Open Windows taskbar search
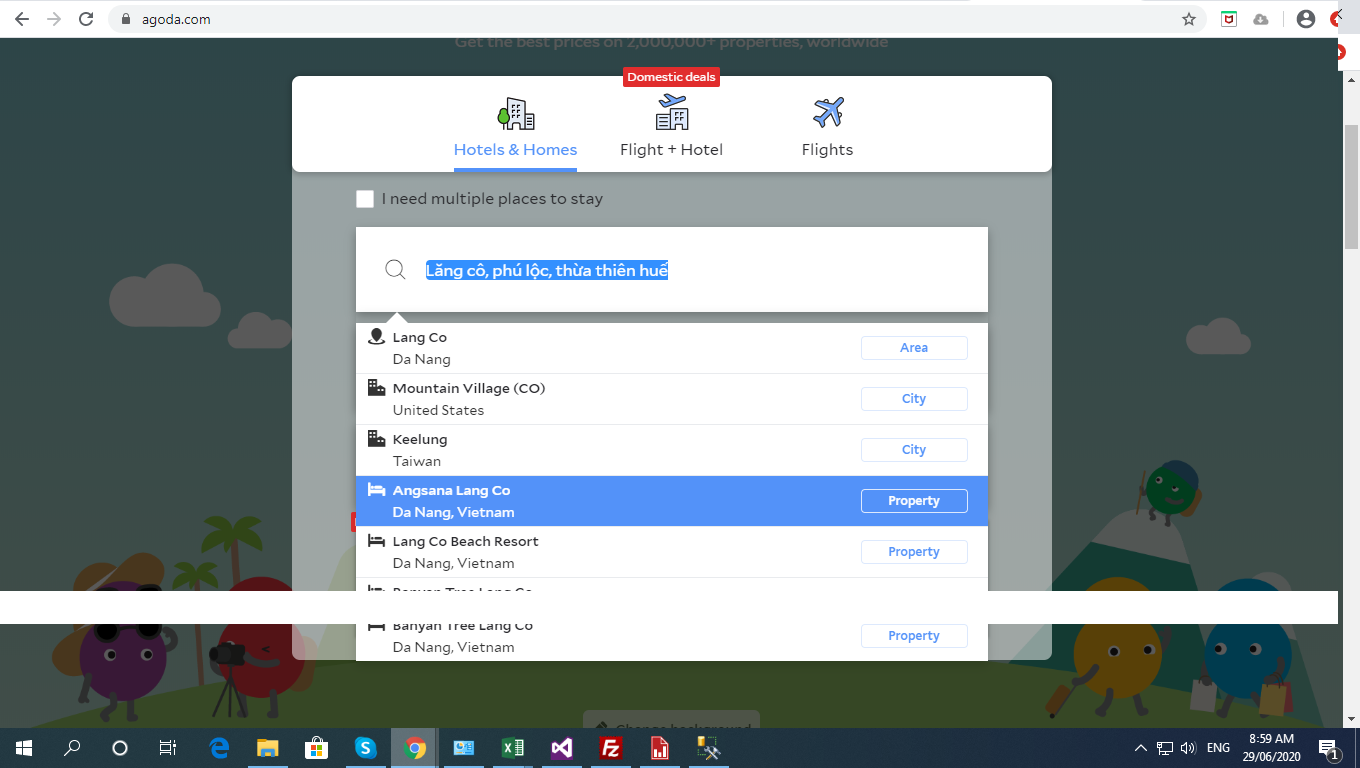Screen dimensions: 1360x768 [x=72, y=748]
